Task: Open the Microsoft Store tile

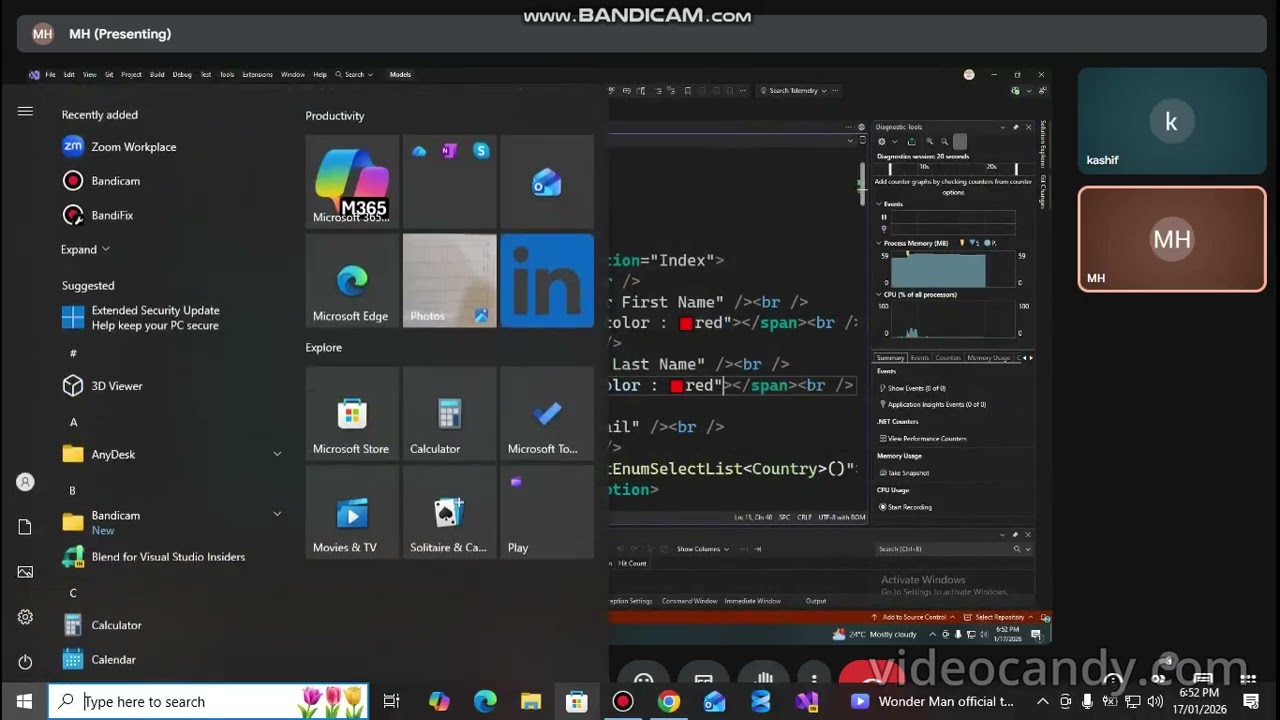Action: (x=351, y=414)
